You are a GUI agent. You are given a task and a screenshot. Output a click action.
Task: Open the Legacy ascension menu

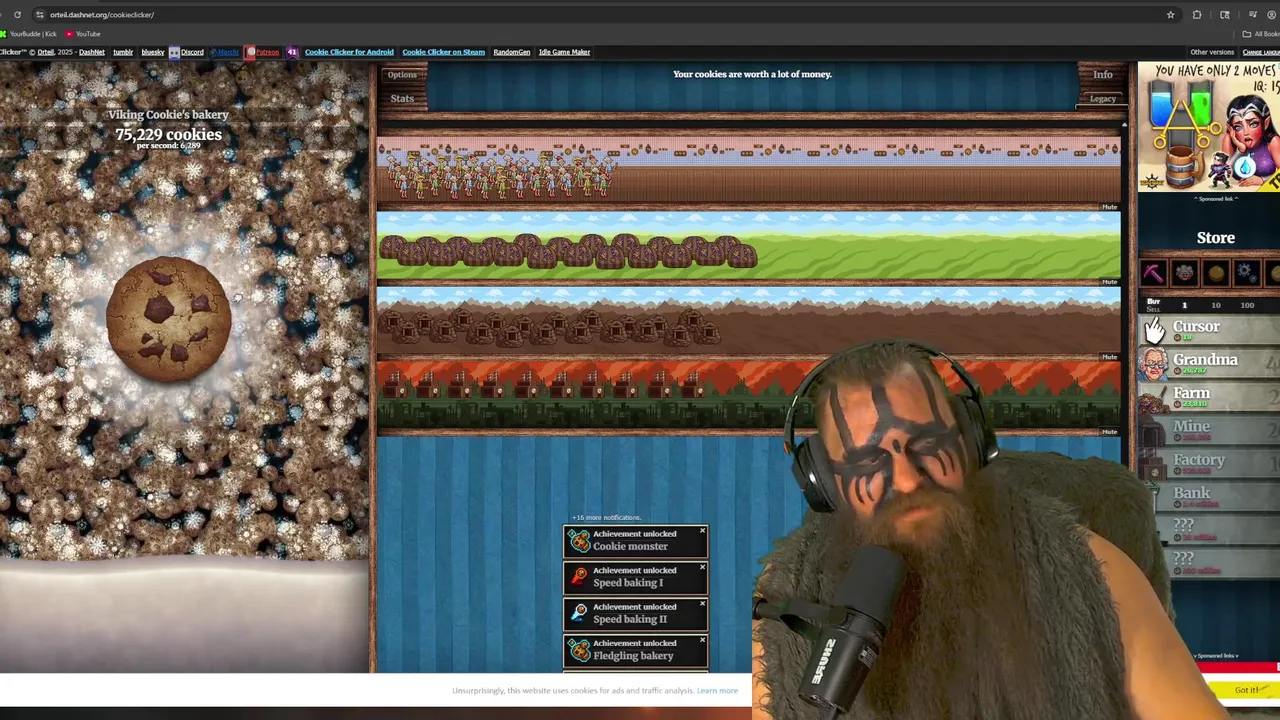1102,99
